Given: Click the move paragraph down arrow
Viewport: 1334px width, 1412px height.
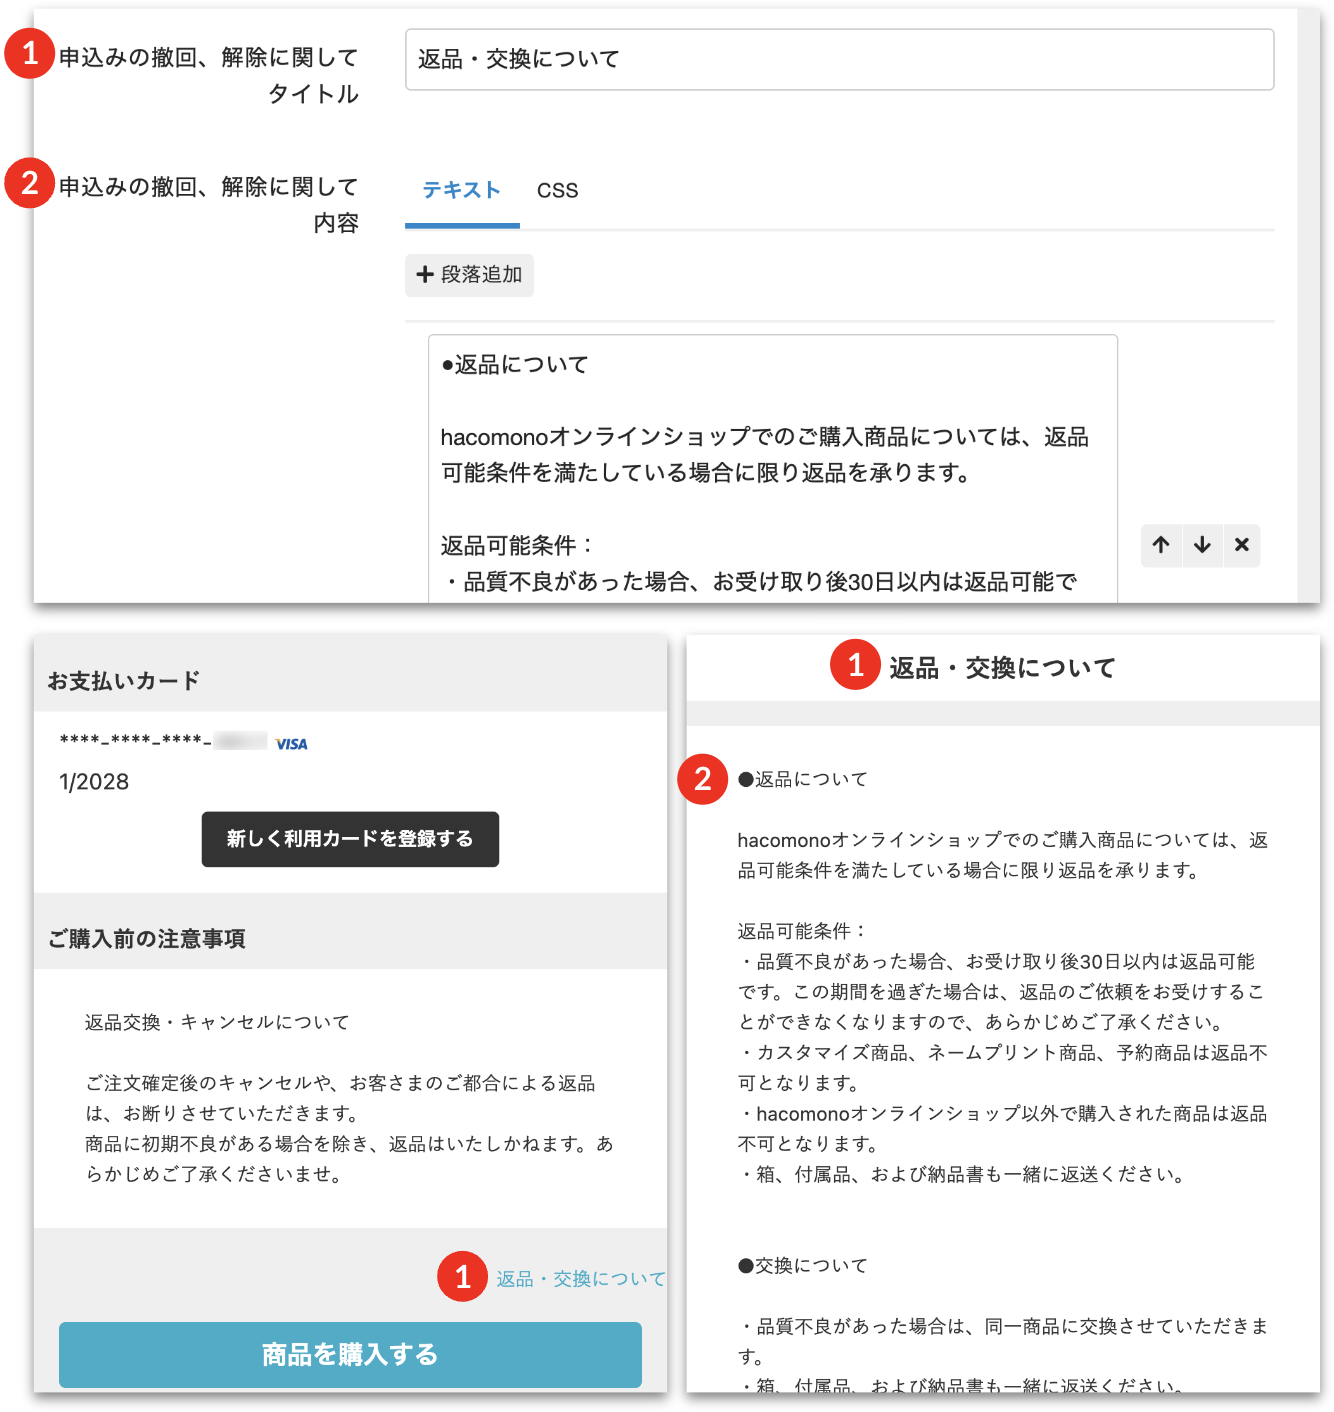Looking at the screenshot, I should click(x=1202, y=545).
